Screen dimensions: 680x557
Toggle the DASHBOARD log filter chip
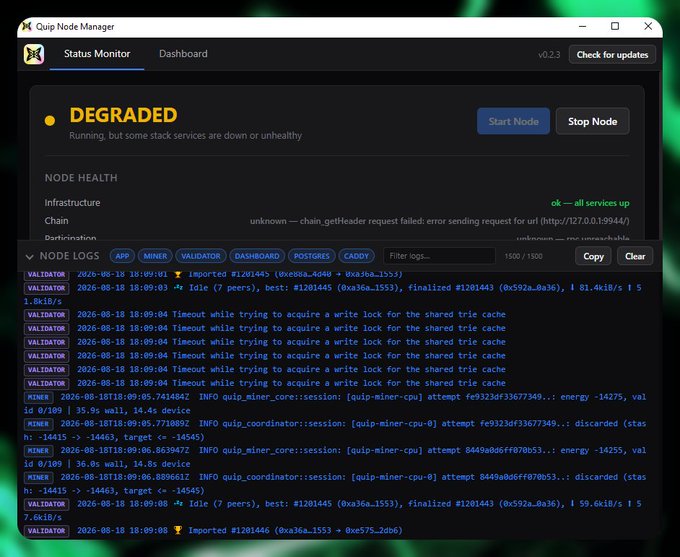257,256
